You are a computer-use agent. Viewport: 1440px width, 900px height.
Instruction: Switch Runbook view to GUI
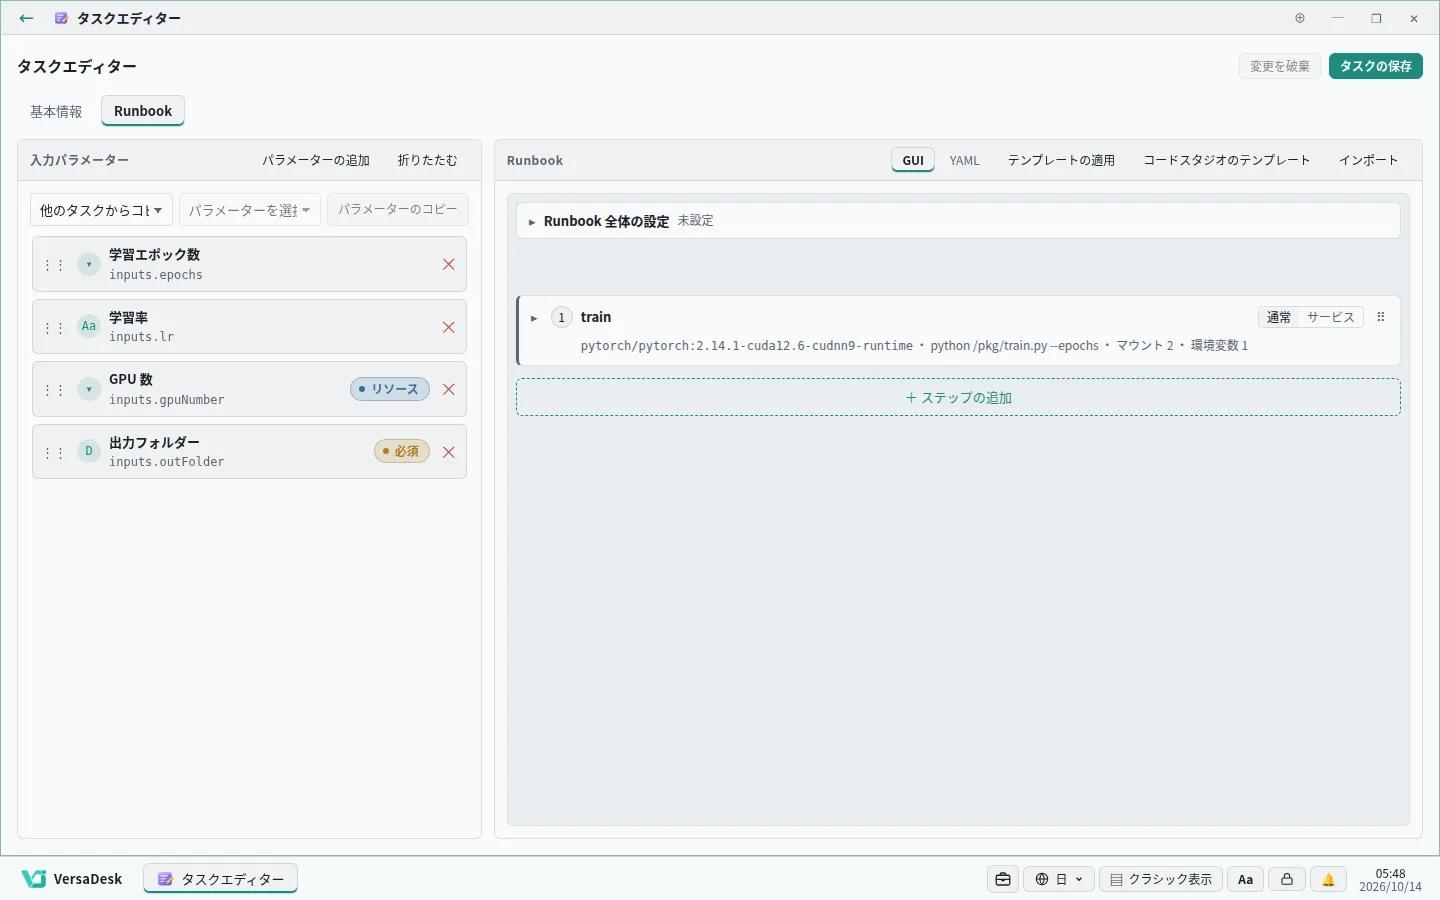[x=913, y=160]
